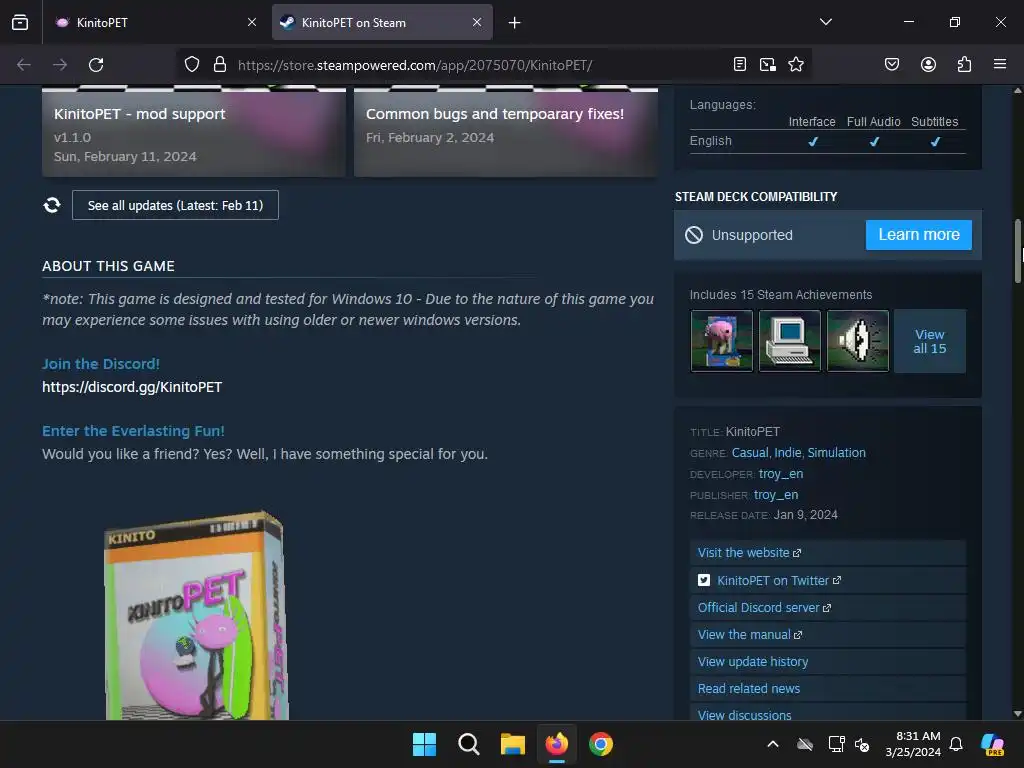Viewport: 1024px width, 768px height.
Task: Open KinitoPET mod support update card
Action: [194, 132]
